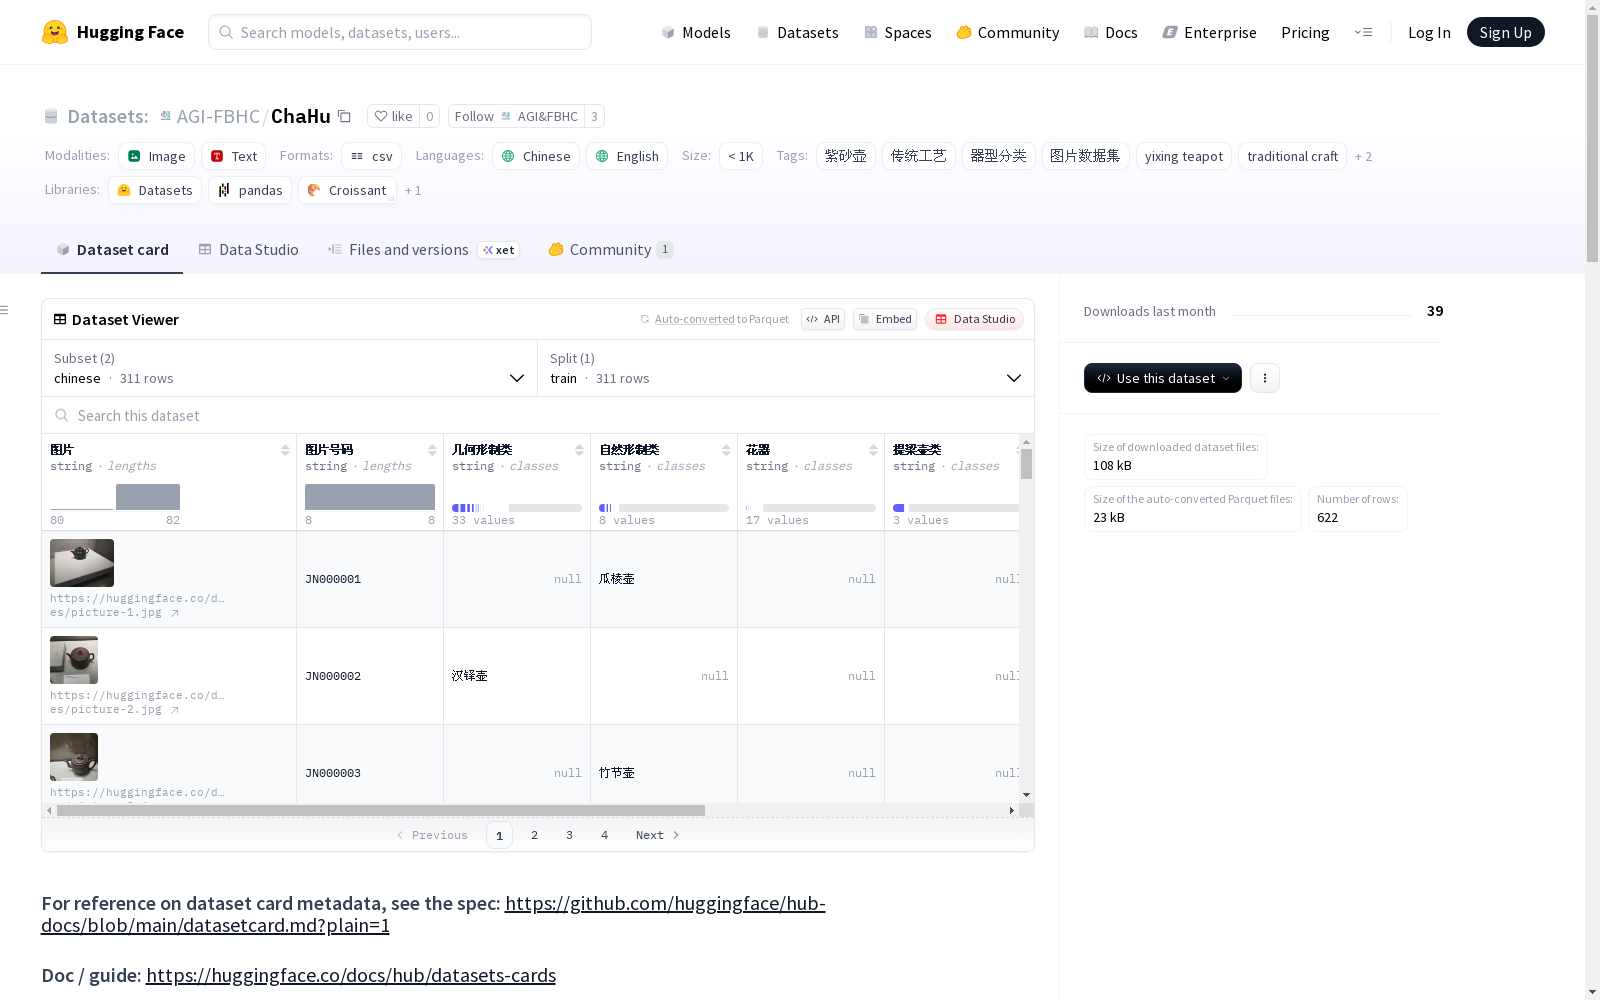
Task: Click the table horizontal scrollbar
Action: [x=381, y=810]
